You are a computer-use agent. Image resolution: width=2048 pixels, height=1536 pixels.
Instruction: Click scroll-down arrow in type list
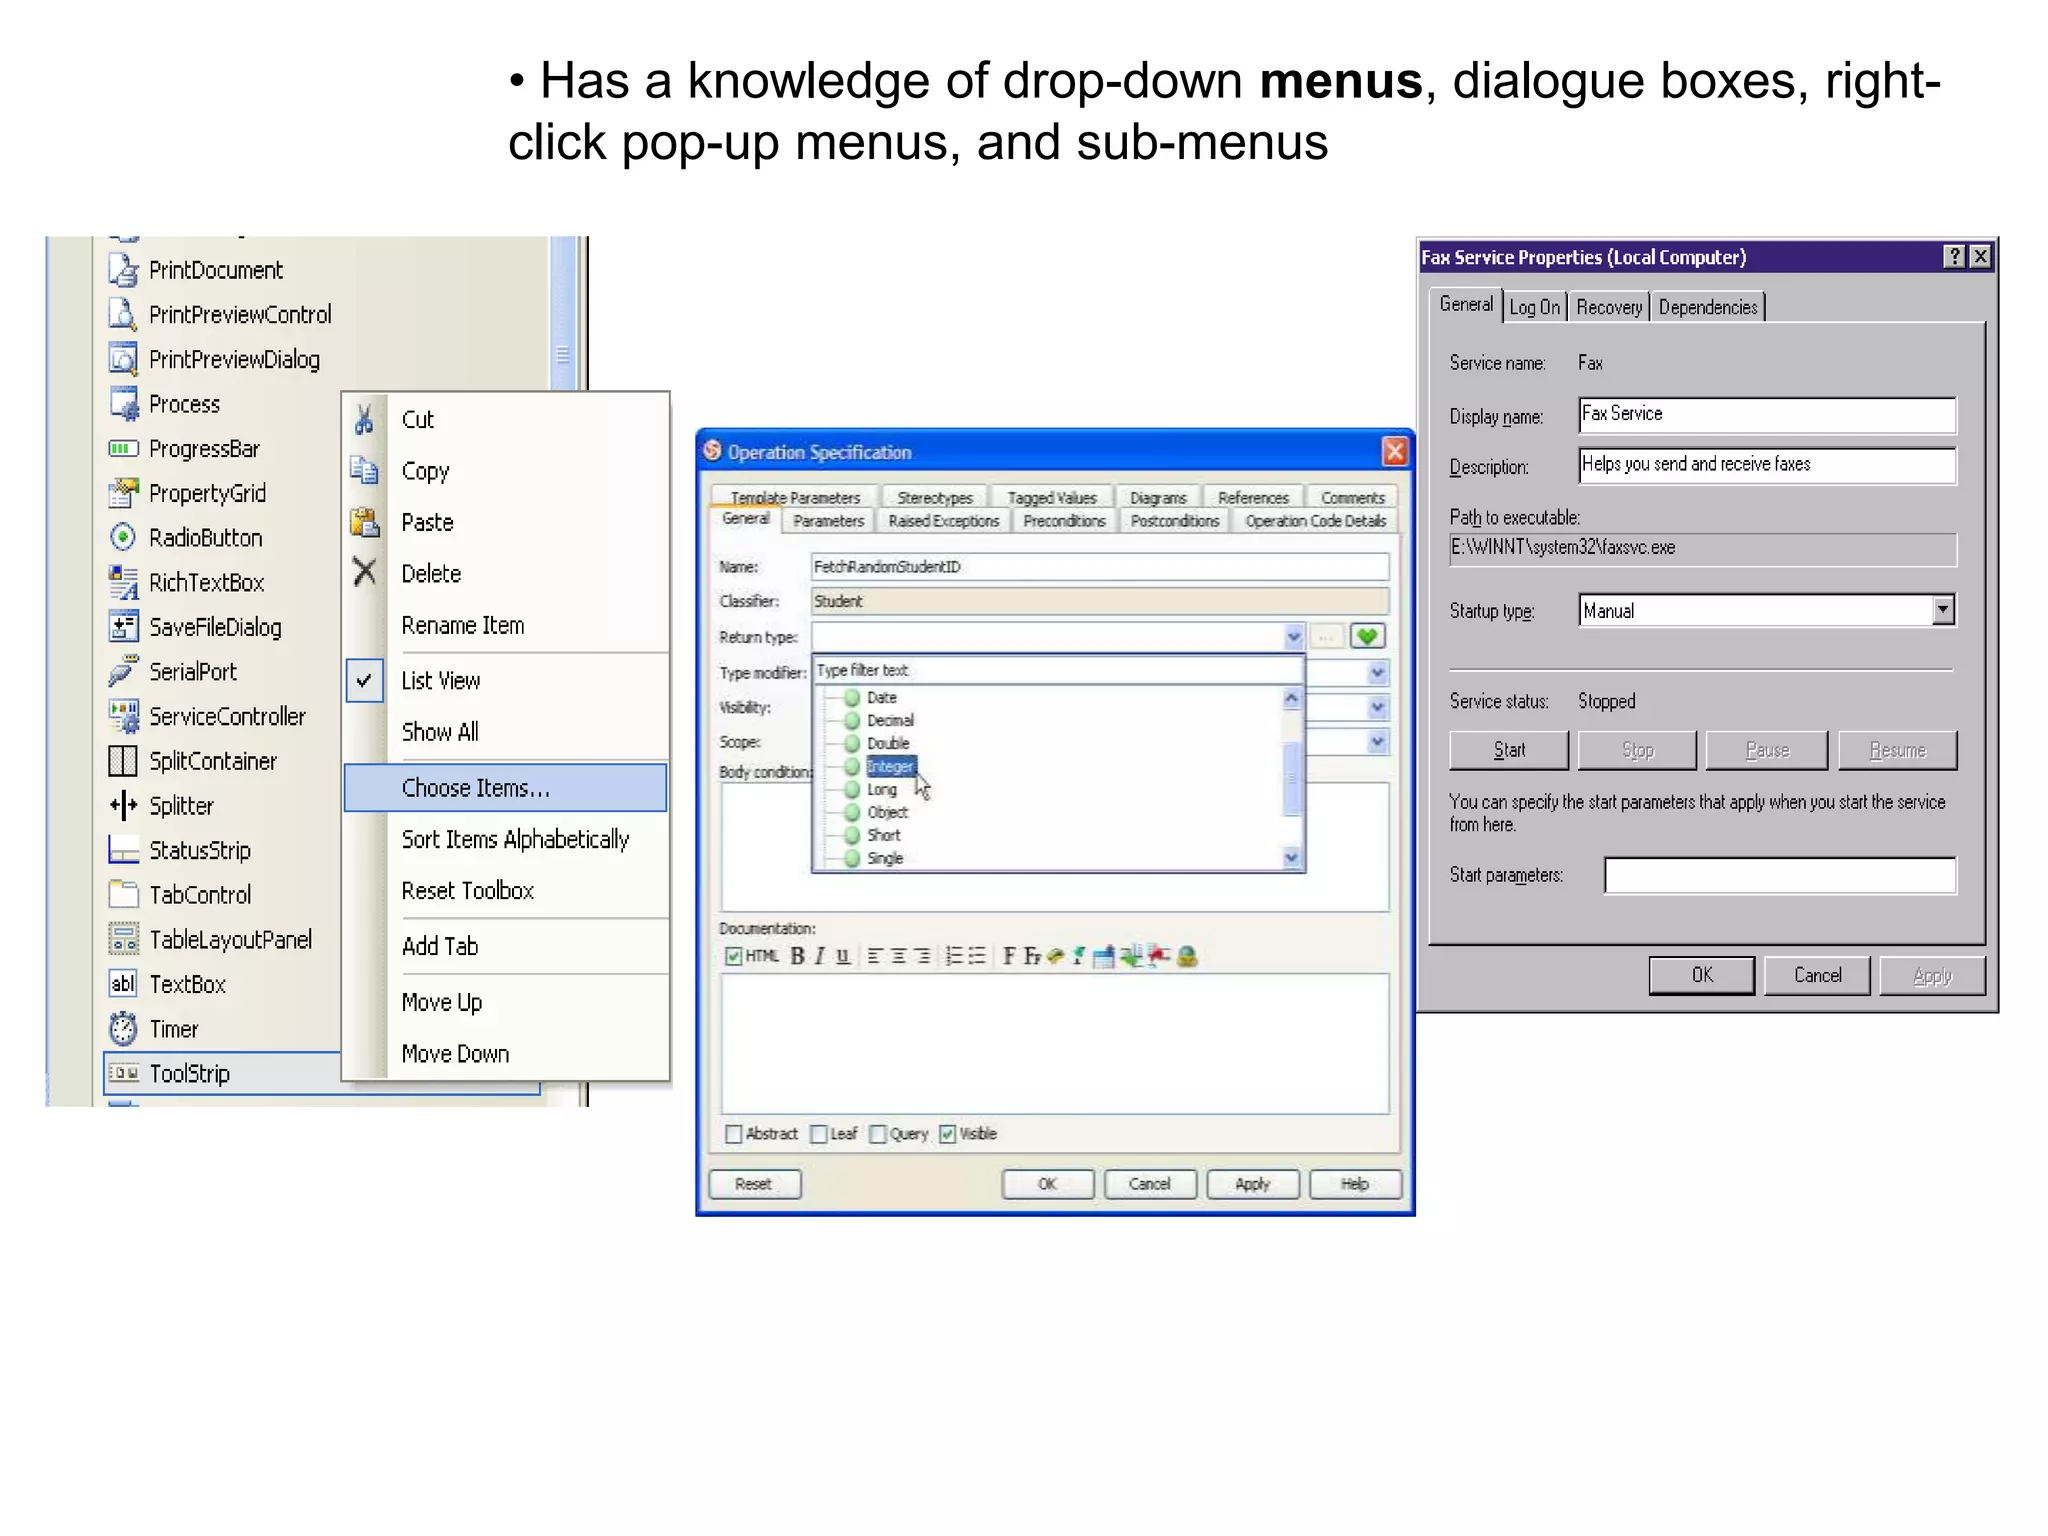[1291, 857]
